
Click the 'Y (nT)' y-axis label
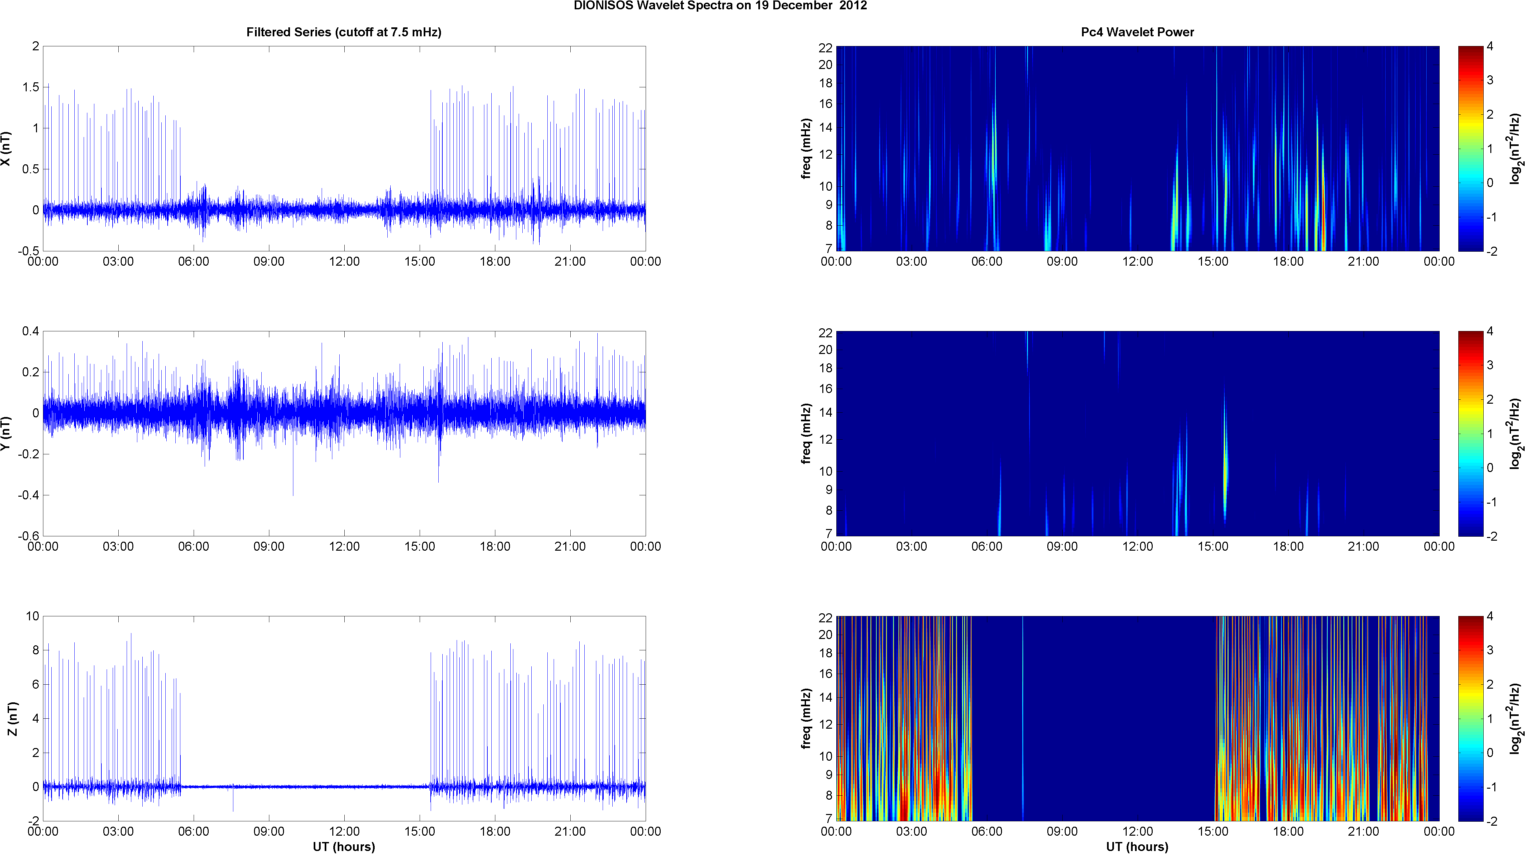8,434
